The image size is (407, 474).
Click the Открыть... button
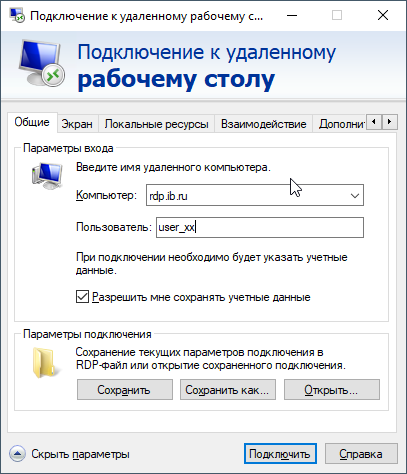point(332,389)
